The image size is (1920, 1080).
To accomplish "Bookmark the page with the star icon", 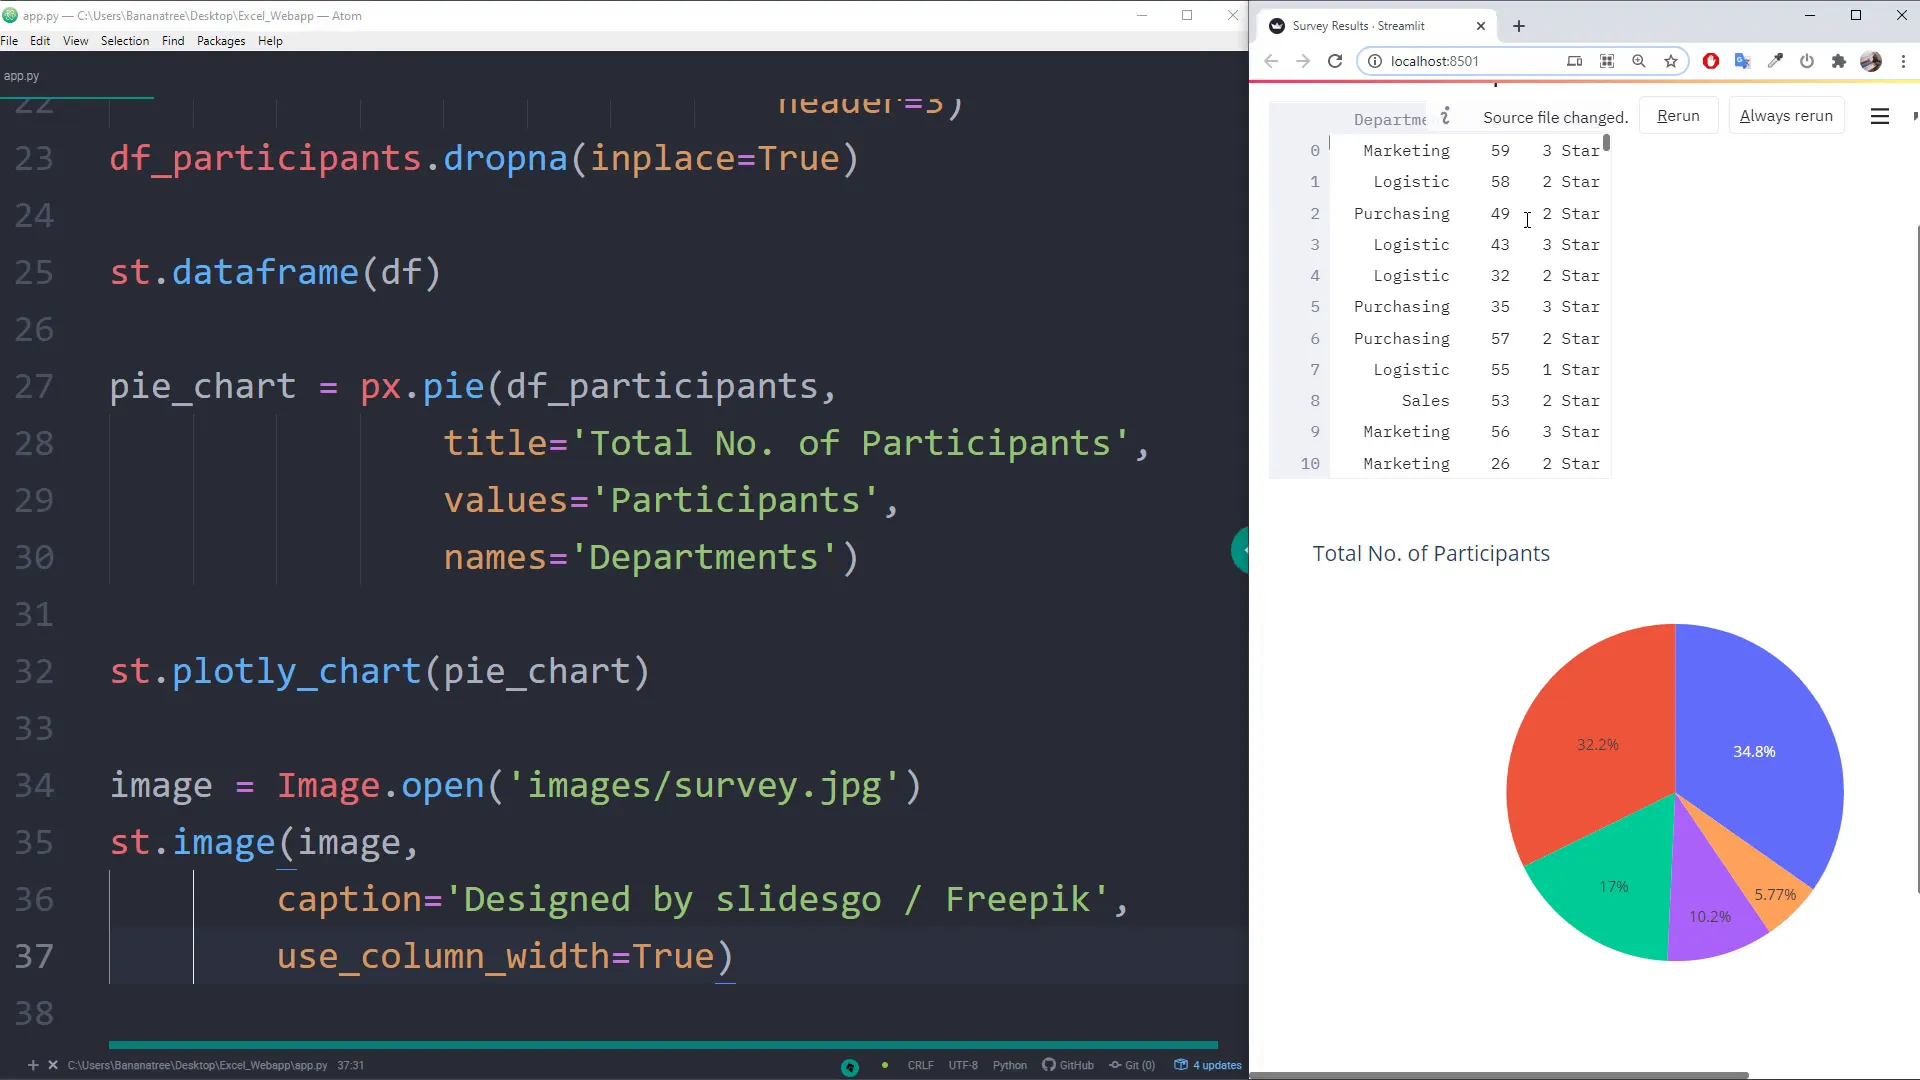I will 1671,61.
